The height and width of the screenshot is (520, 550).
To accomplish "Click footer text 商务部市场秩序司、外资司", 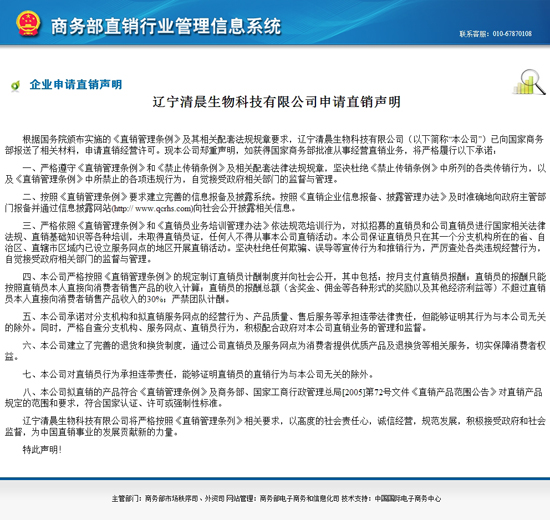I will pyautogui.click(x=185, y=499).
